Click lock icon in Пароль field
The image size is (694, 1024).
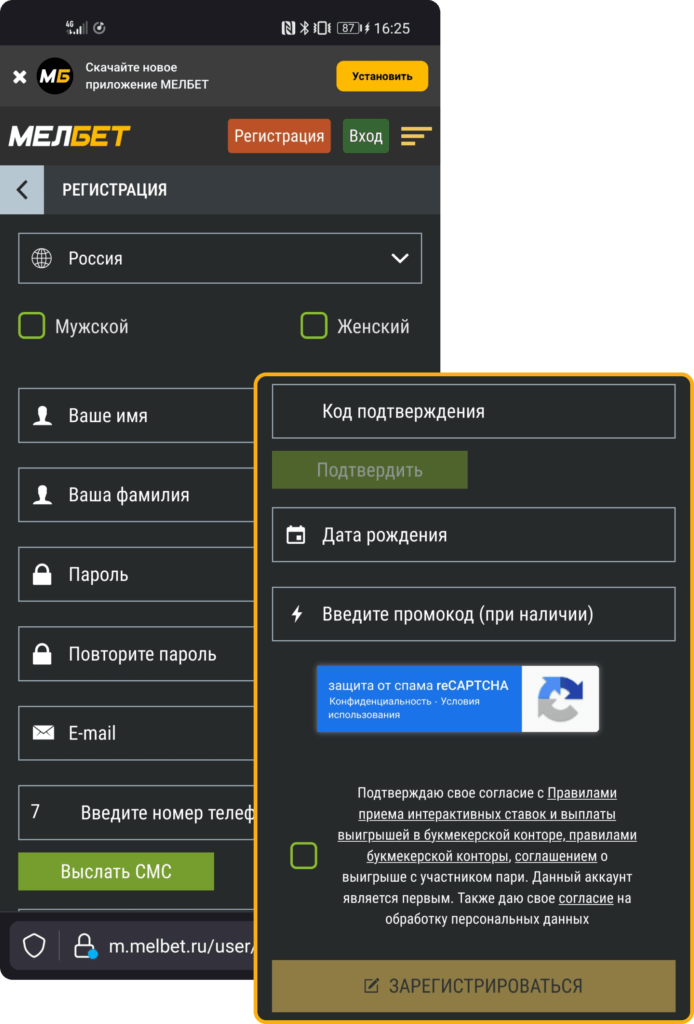(42, 574)
